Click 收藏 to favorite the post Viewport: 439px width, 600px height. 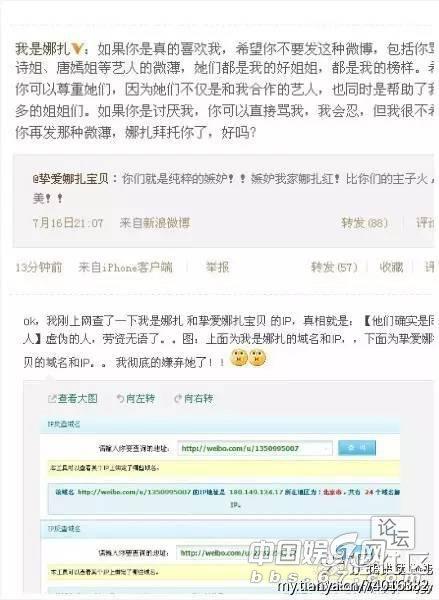pos(391,267)
